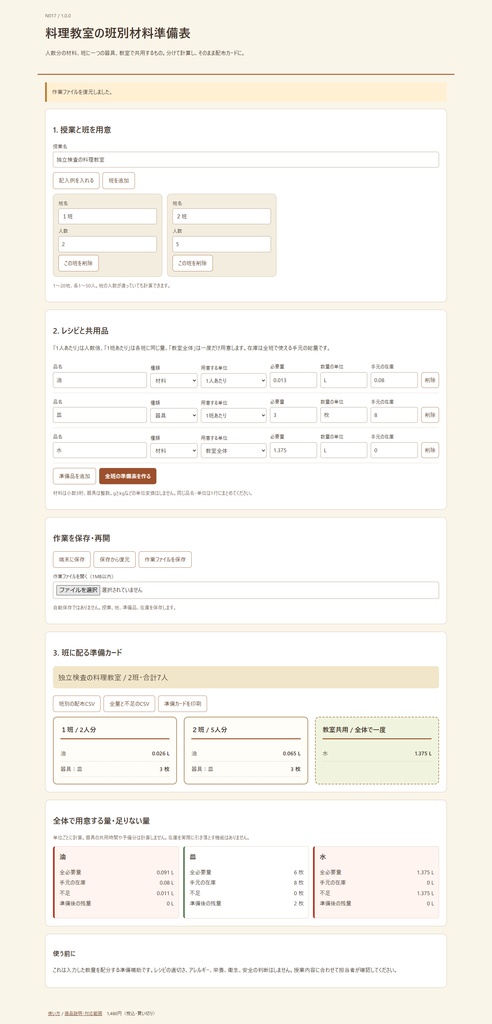The image size is (492, 1024).
Task: Click the 準備後の残量 2 枚 value for 皿
Action: coord(299,903)
